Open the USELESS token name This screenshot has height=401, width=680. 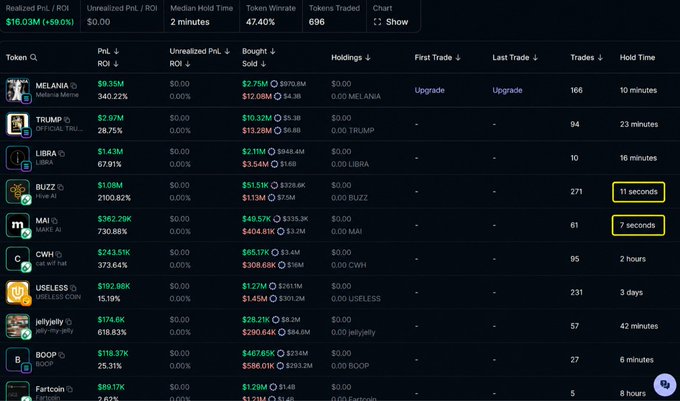coord(52,288)
